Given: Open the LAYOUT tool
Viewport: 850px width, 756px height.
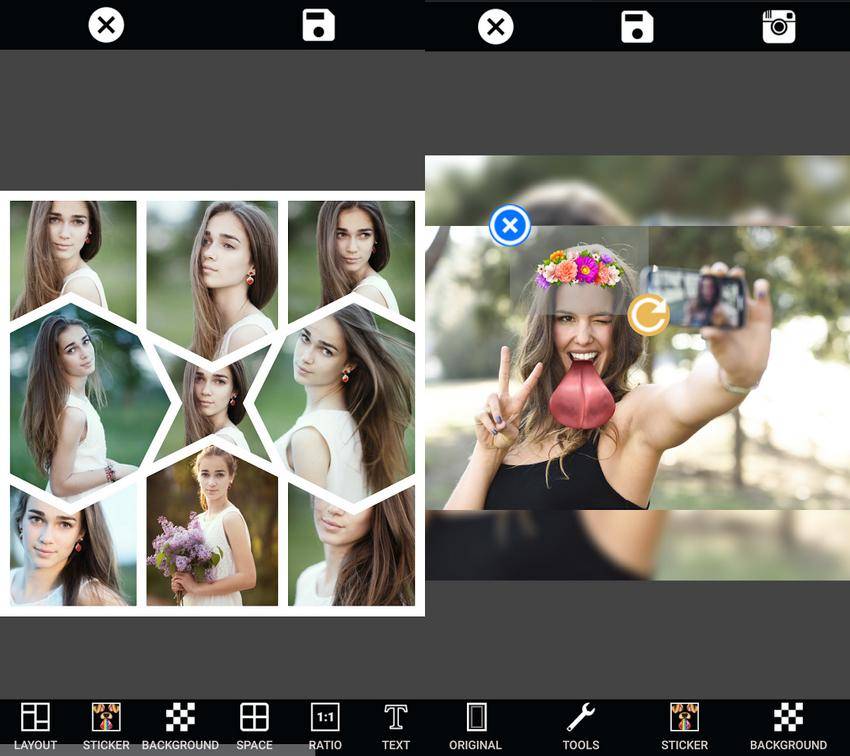Looking at the screenshot, I should point(35,726).
